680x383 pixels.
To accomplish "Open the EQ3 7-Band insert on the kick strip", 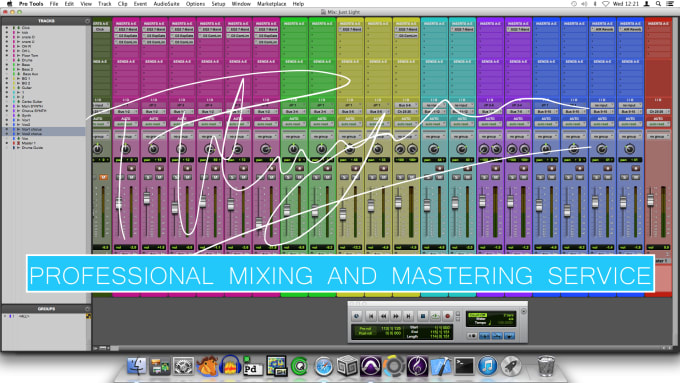I will 126,29.
